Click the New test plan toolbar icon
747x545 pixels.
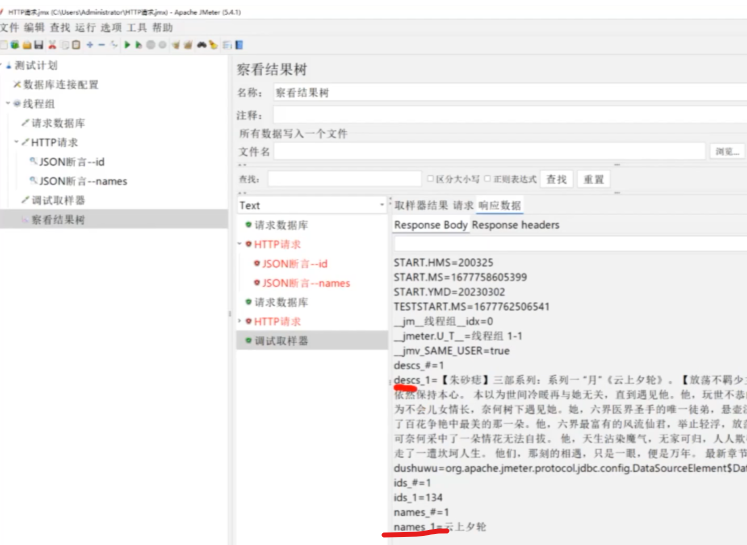click(4, 45)
